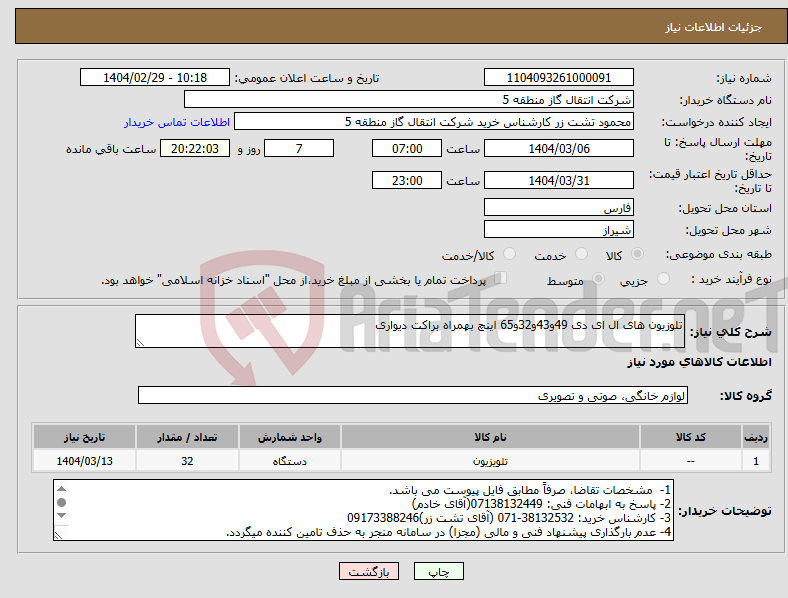Click the دستگاه unit cell

289,461
